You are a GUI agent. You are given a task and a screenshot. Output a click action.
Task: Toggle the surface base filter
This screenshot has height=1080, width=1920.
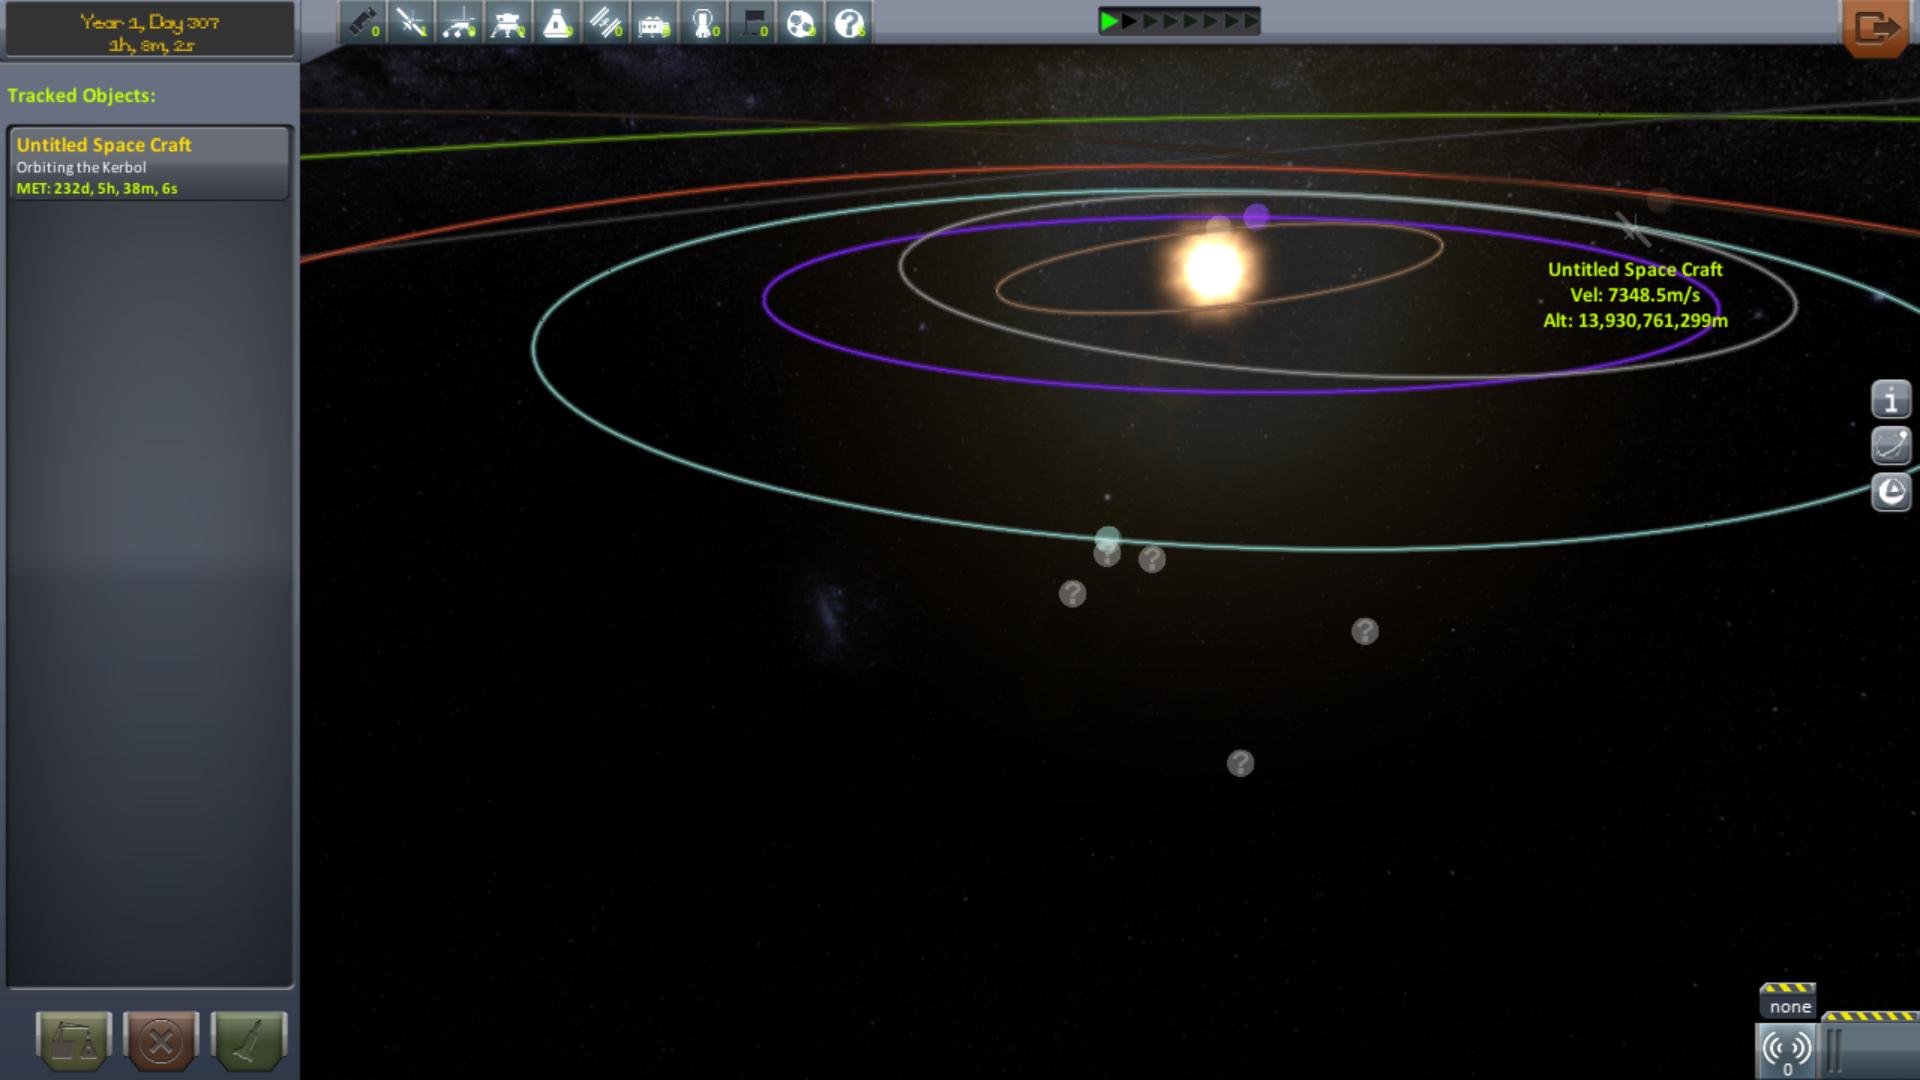point(655,22)
